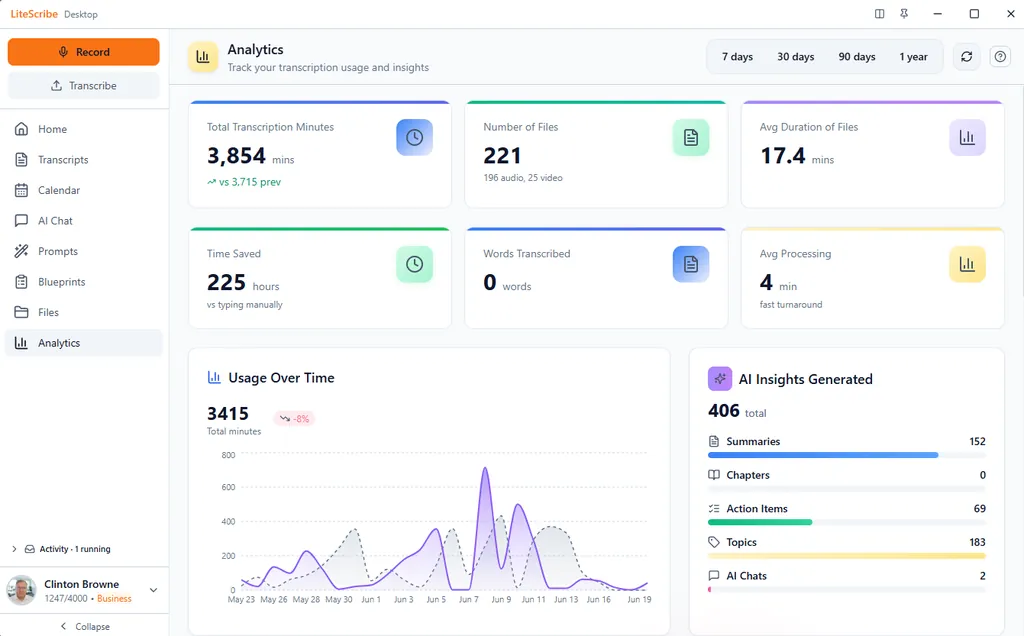Click the split panel icon in title bar
The width and height of the screenshot is (1024, 636).
tap(880, 14)
